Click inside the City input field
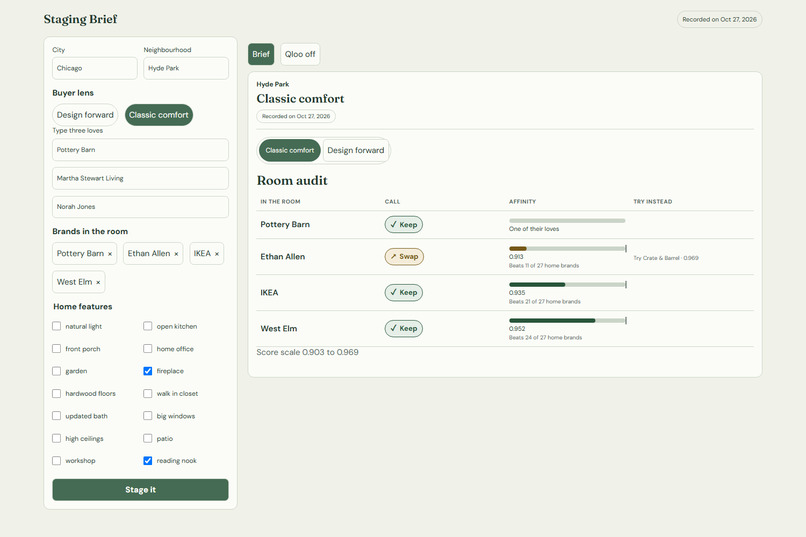The width and height of the screenshot is (806, 537). (x=95, y=68)
